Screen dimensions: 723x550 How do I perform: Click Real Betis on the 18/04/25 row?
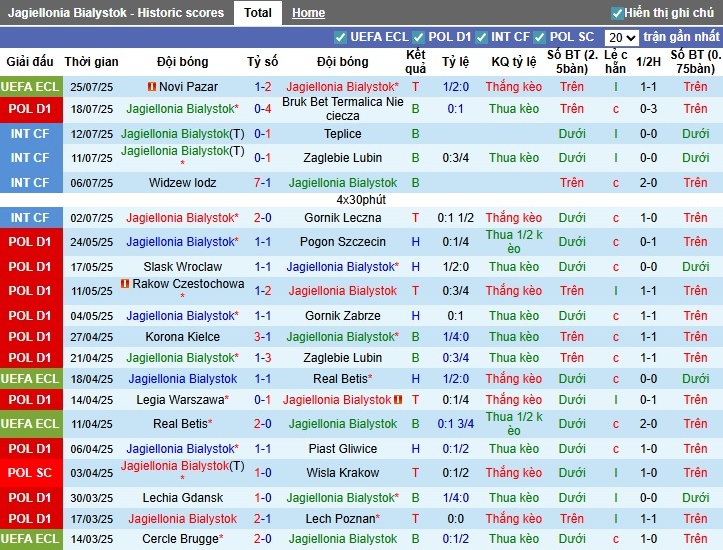[x=340, y=378]
